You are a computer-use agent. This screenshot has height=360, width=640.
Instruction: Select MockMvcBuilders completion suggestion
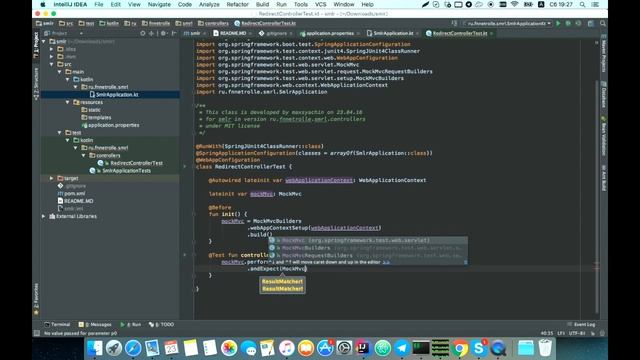click(367, 248)
